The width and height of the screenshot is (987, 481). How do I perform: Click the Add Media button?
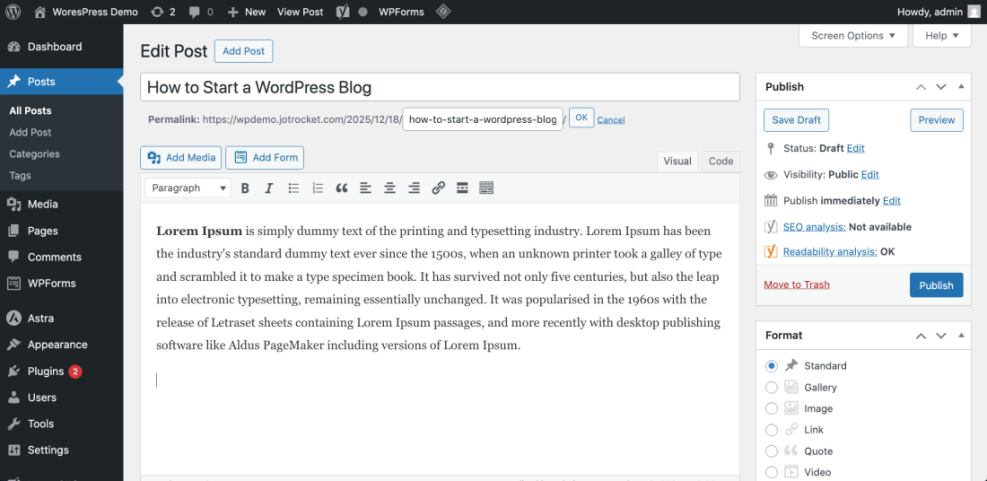[181, 158]
